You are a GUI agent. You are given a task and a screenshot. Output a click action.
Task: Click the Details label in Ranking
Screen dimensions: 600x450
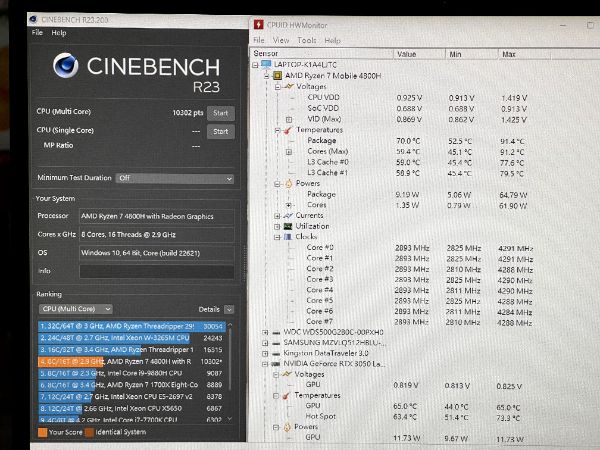point(209,309)
